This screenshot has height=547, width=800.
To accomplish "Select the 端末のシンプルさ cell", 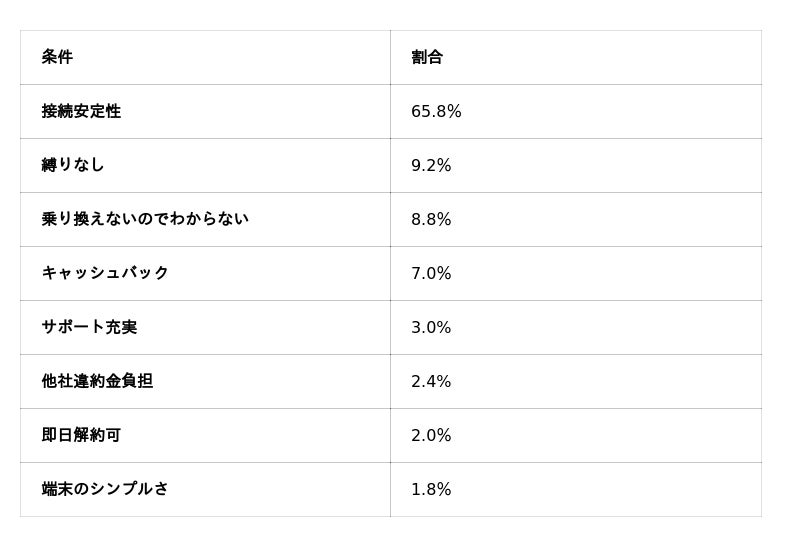I will [105, 489].
